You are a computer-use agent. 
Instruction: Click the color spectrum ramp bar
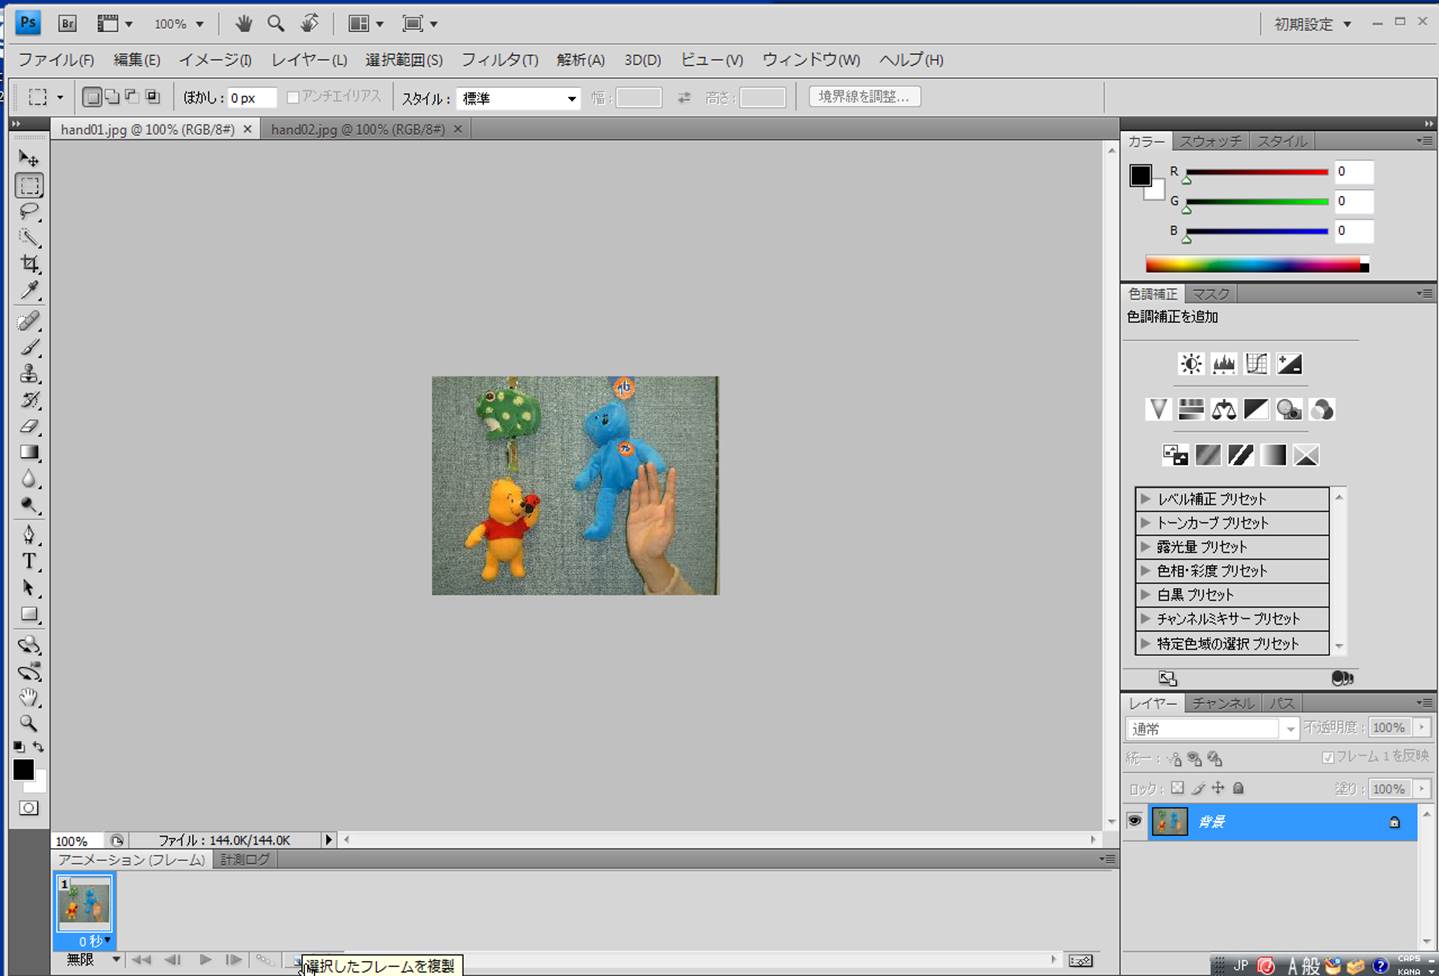1255,265
